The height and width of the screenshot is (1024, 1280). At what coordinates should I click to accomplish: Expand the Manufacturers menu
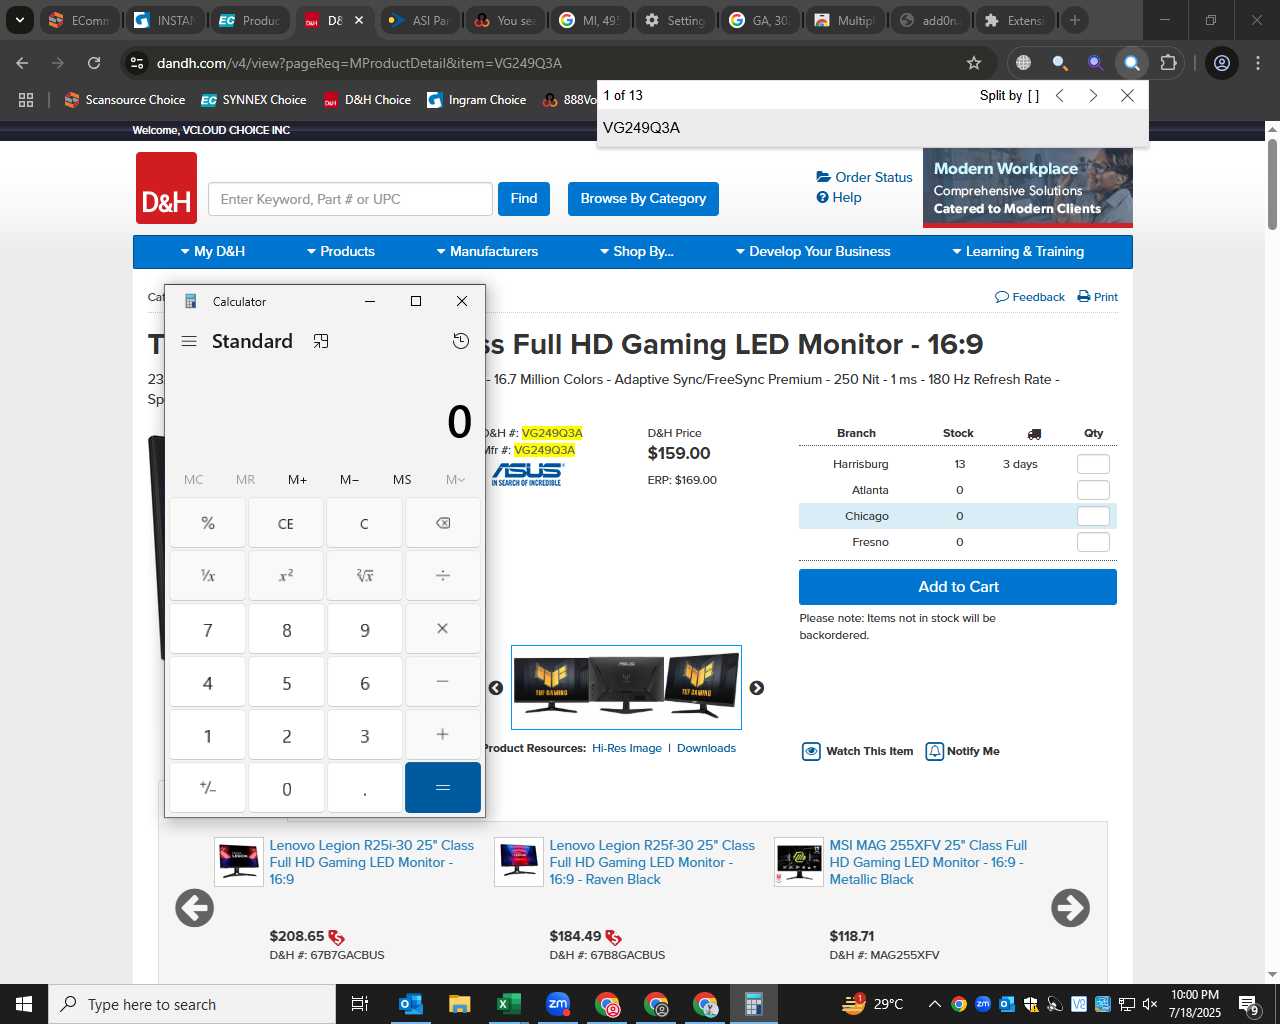(x=488, y=252)
